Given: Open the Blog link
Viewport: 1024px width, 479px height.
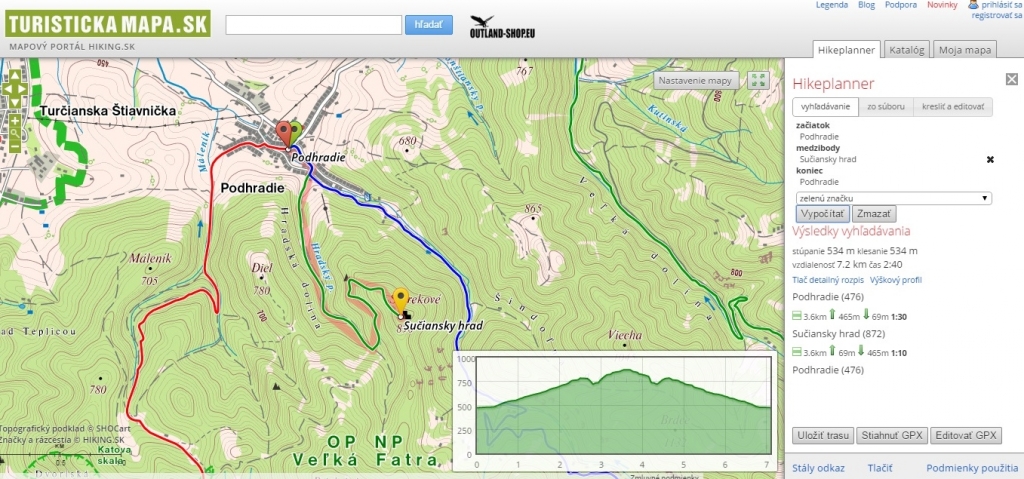Looking at the screenshot, I should pos(867,5).
